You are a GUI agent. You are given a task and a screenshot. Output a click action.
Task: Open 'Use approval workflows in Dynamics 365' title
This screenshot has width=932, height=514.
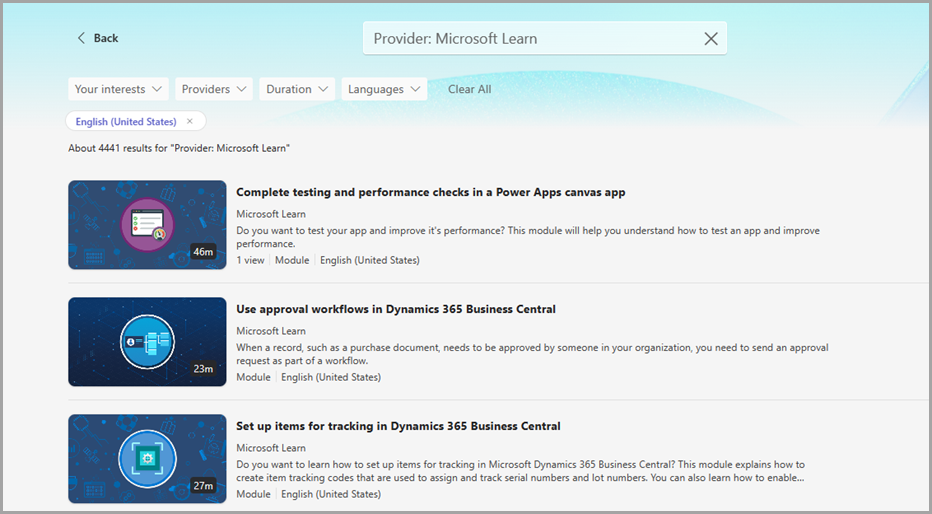click(x=396, y=309)
